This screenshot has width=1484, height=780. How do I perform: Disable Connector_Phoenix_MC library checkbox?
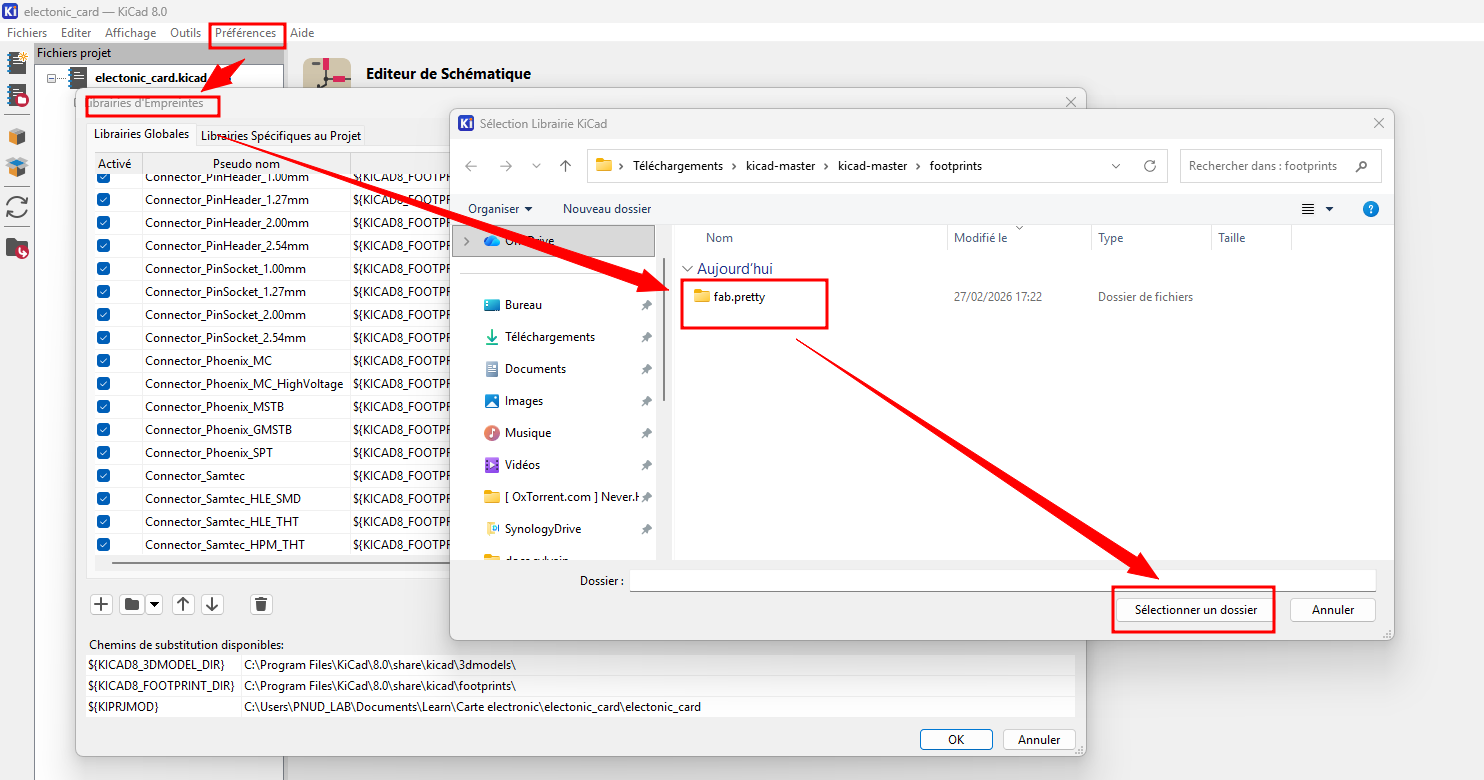coord(104,361)
